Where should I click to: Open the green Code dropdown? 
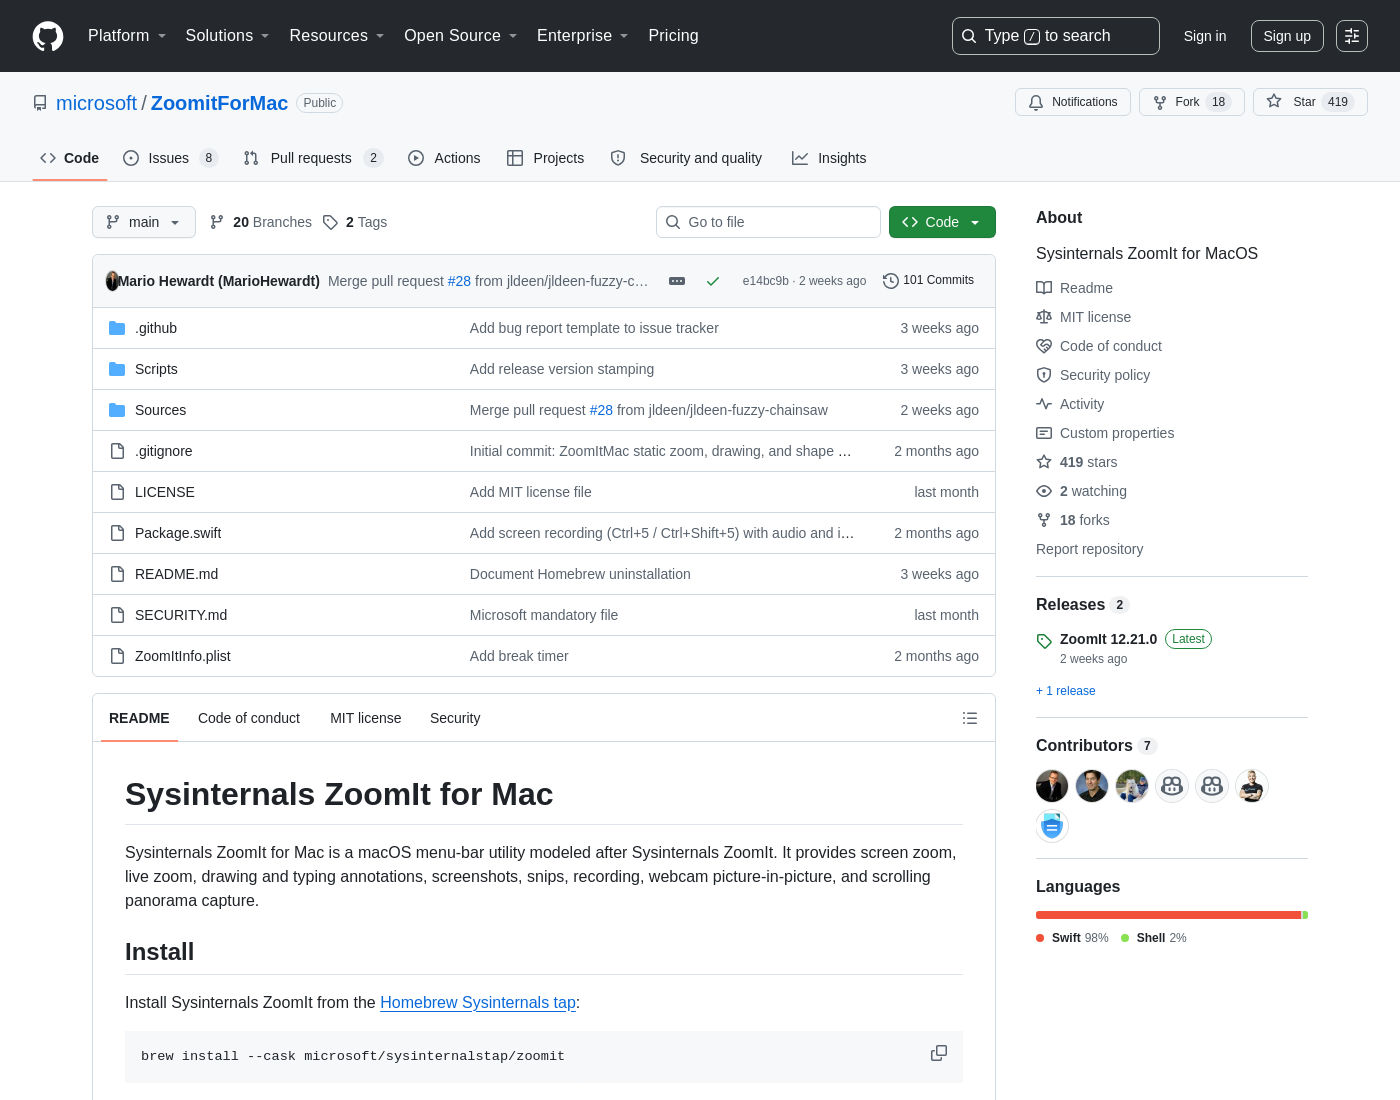(x=942, y=222)
